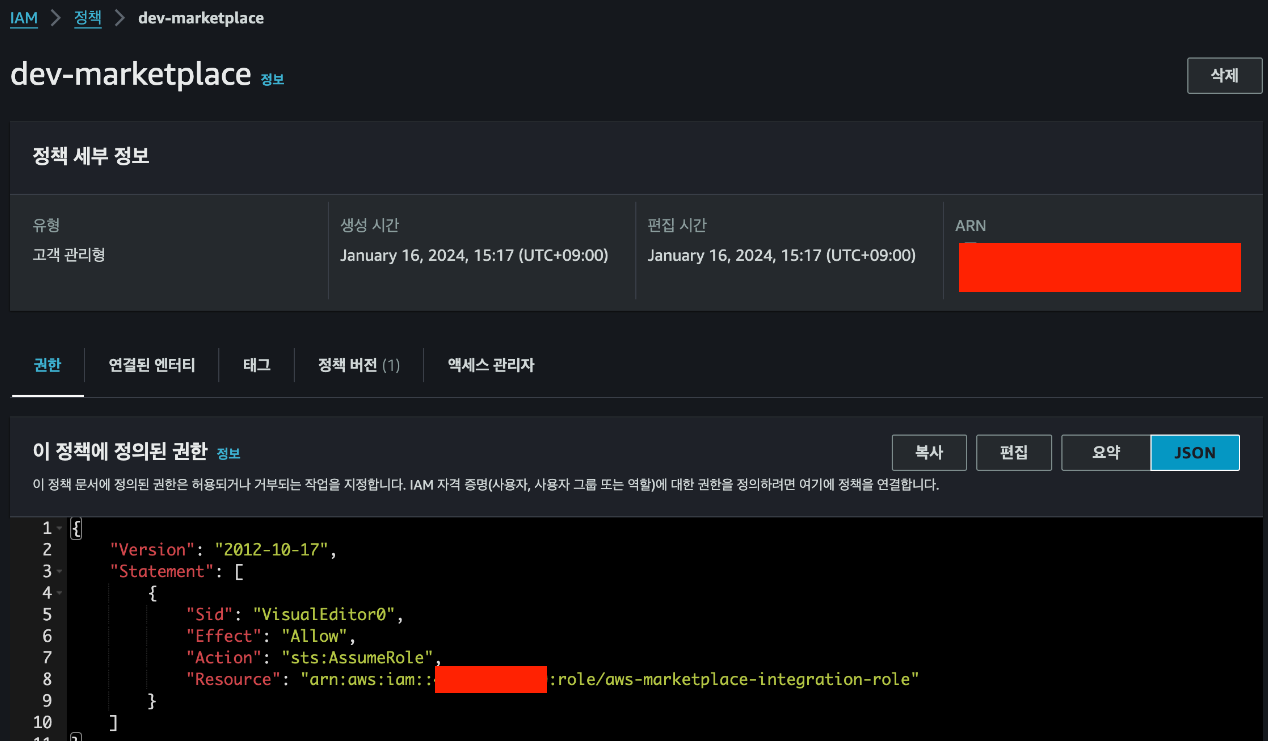Go to the 정책 breadcrumb link
Image resolution: width=1268 pixels, height=741 pixels.
tap(88, 18)
